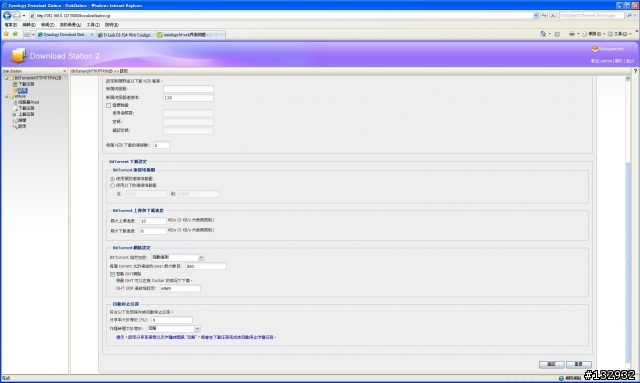Open the address bar history dropdown arrow
This screenshot has width=640, height=383.
[x=536, y=16]
